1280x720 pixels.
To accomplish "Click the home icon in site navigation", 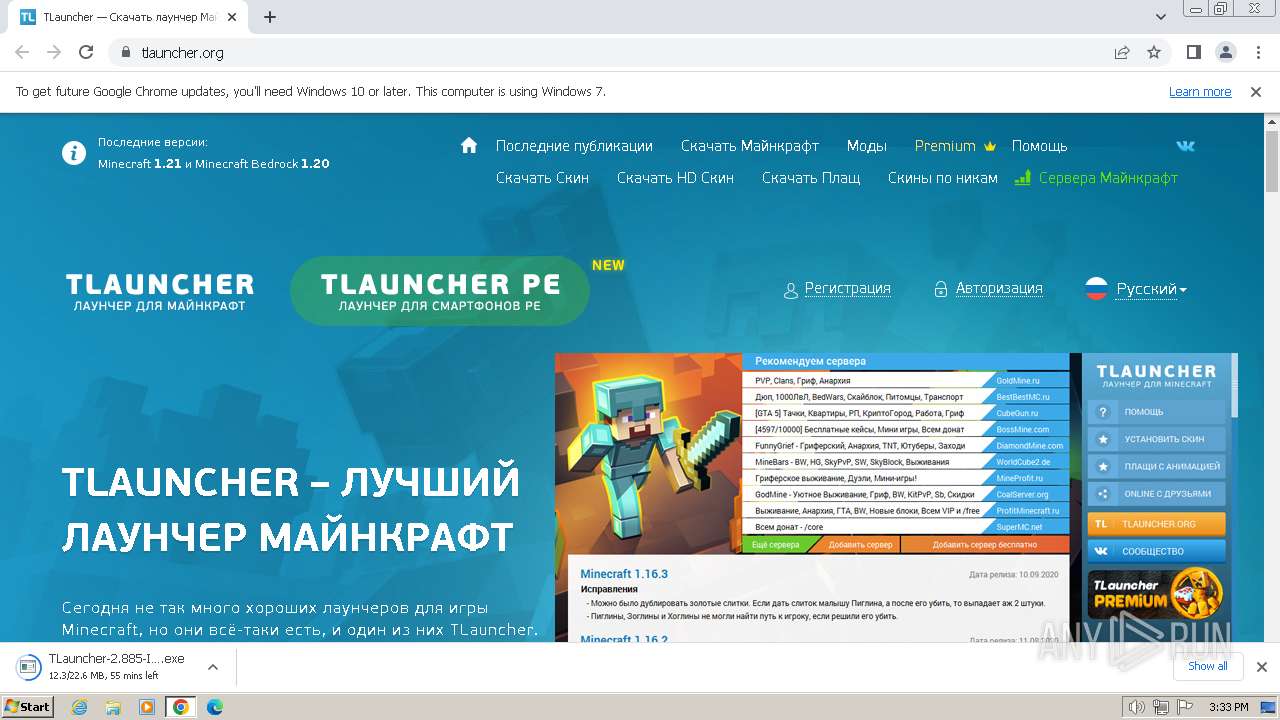I will point(469,145).
